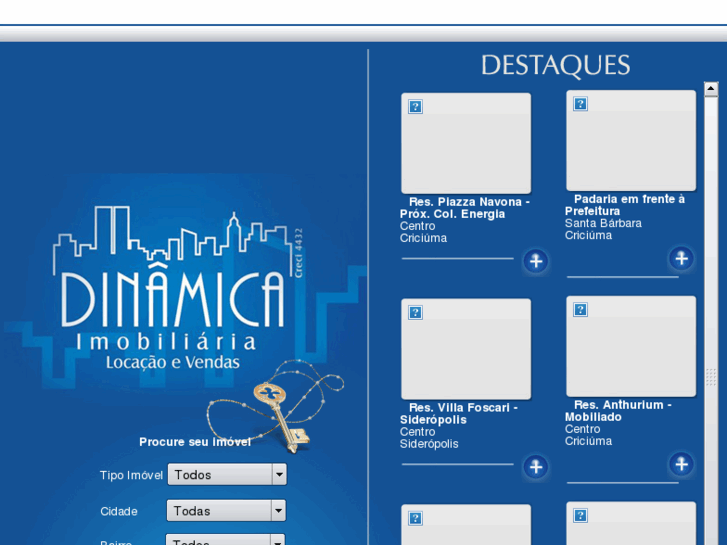Click the 'Santa Bárbara' neighborhood text
The width and height of the screenshot is (727, 545).
coord(603,223)
